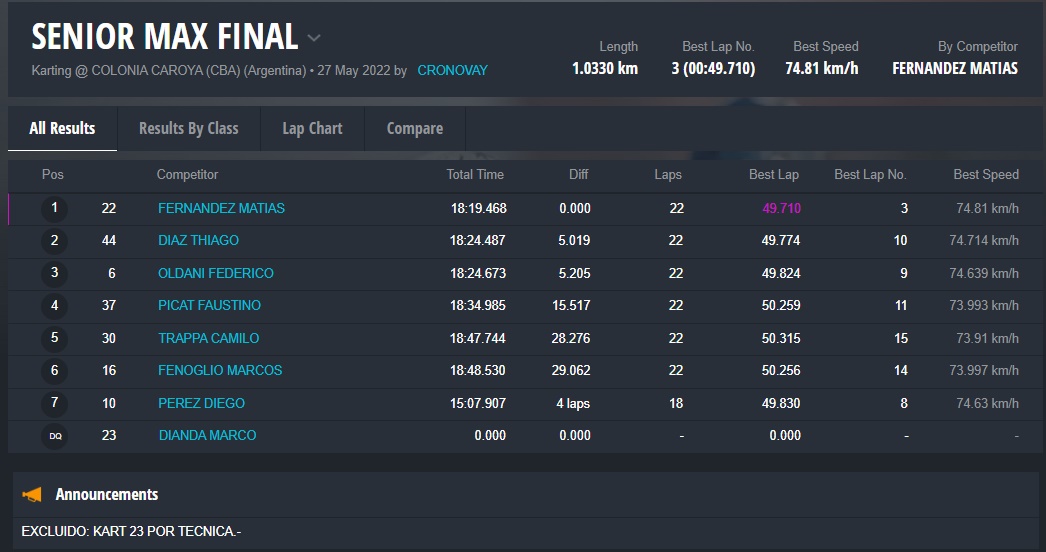Click the Best Lap column header
Image resolution: width=1046 pixels, height=552 pixels.
click(x=773, y=174)
